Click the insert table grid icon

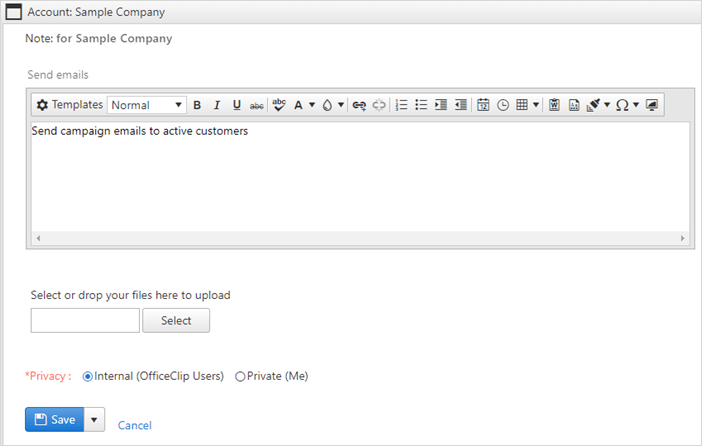tap(522, 105)
